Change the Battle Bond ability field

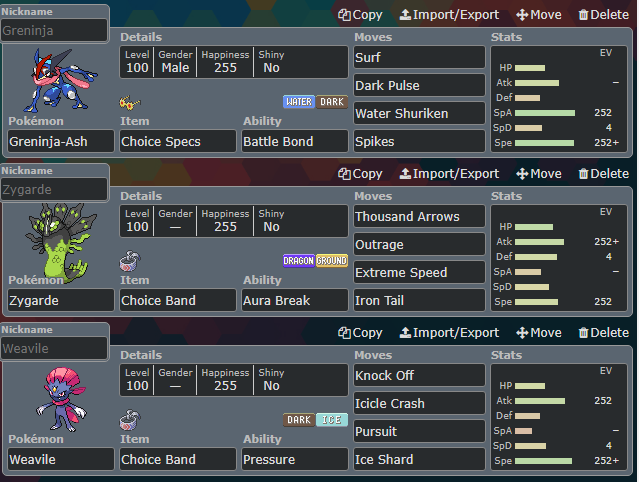(295, 141)
